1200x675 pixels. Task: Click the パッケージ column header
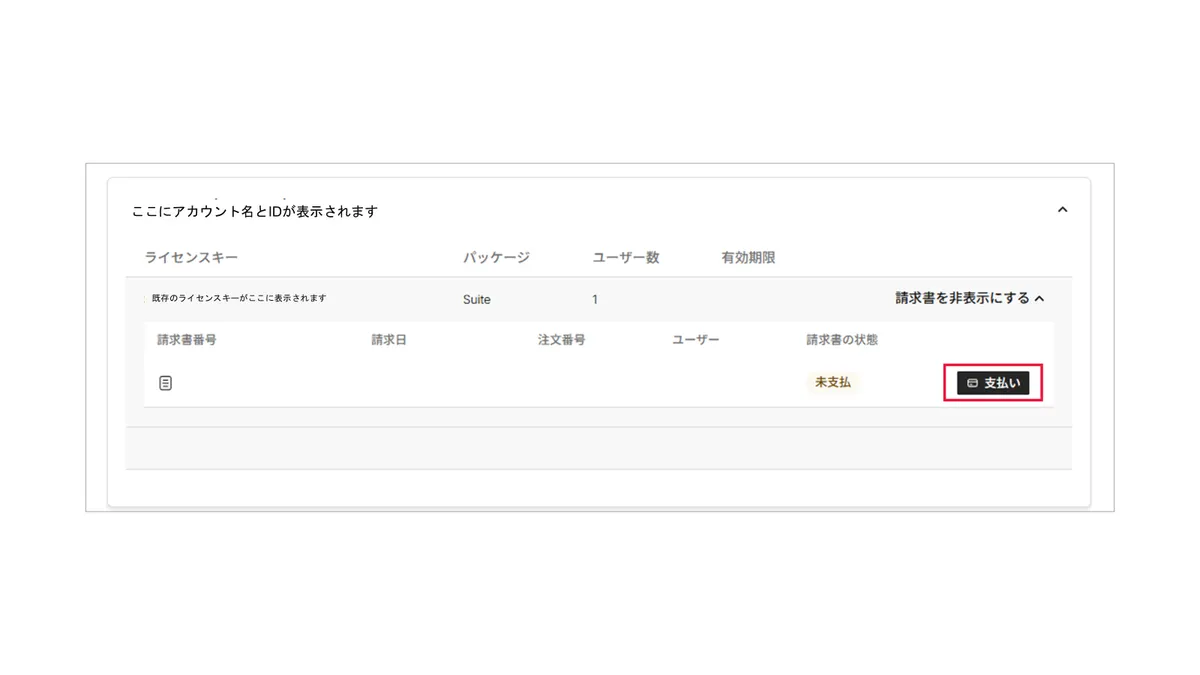pyautogui.click(x=496, y=257)
